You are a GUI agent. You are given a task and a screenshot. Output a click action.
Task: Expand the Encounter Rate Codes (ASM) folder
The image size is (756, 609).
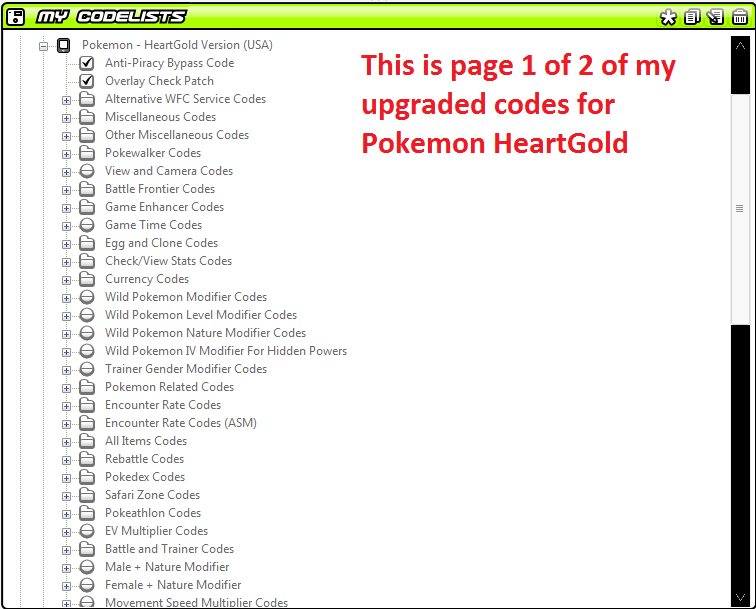click(67, 424)
